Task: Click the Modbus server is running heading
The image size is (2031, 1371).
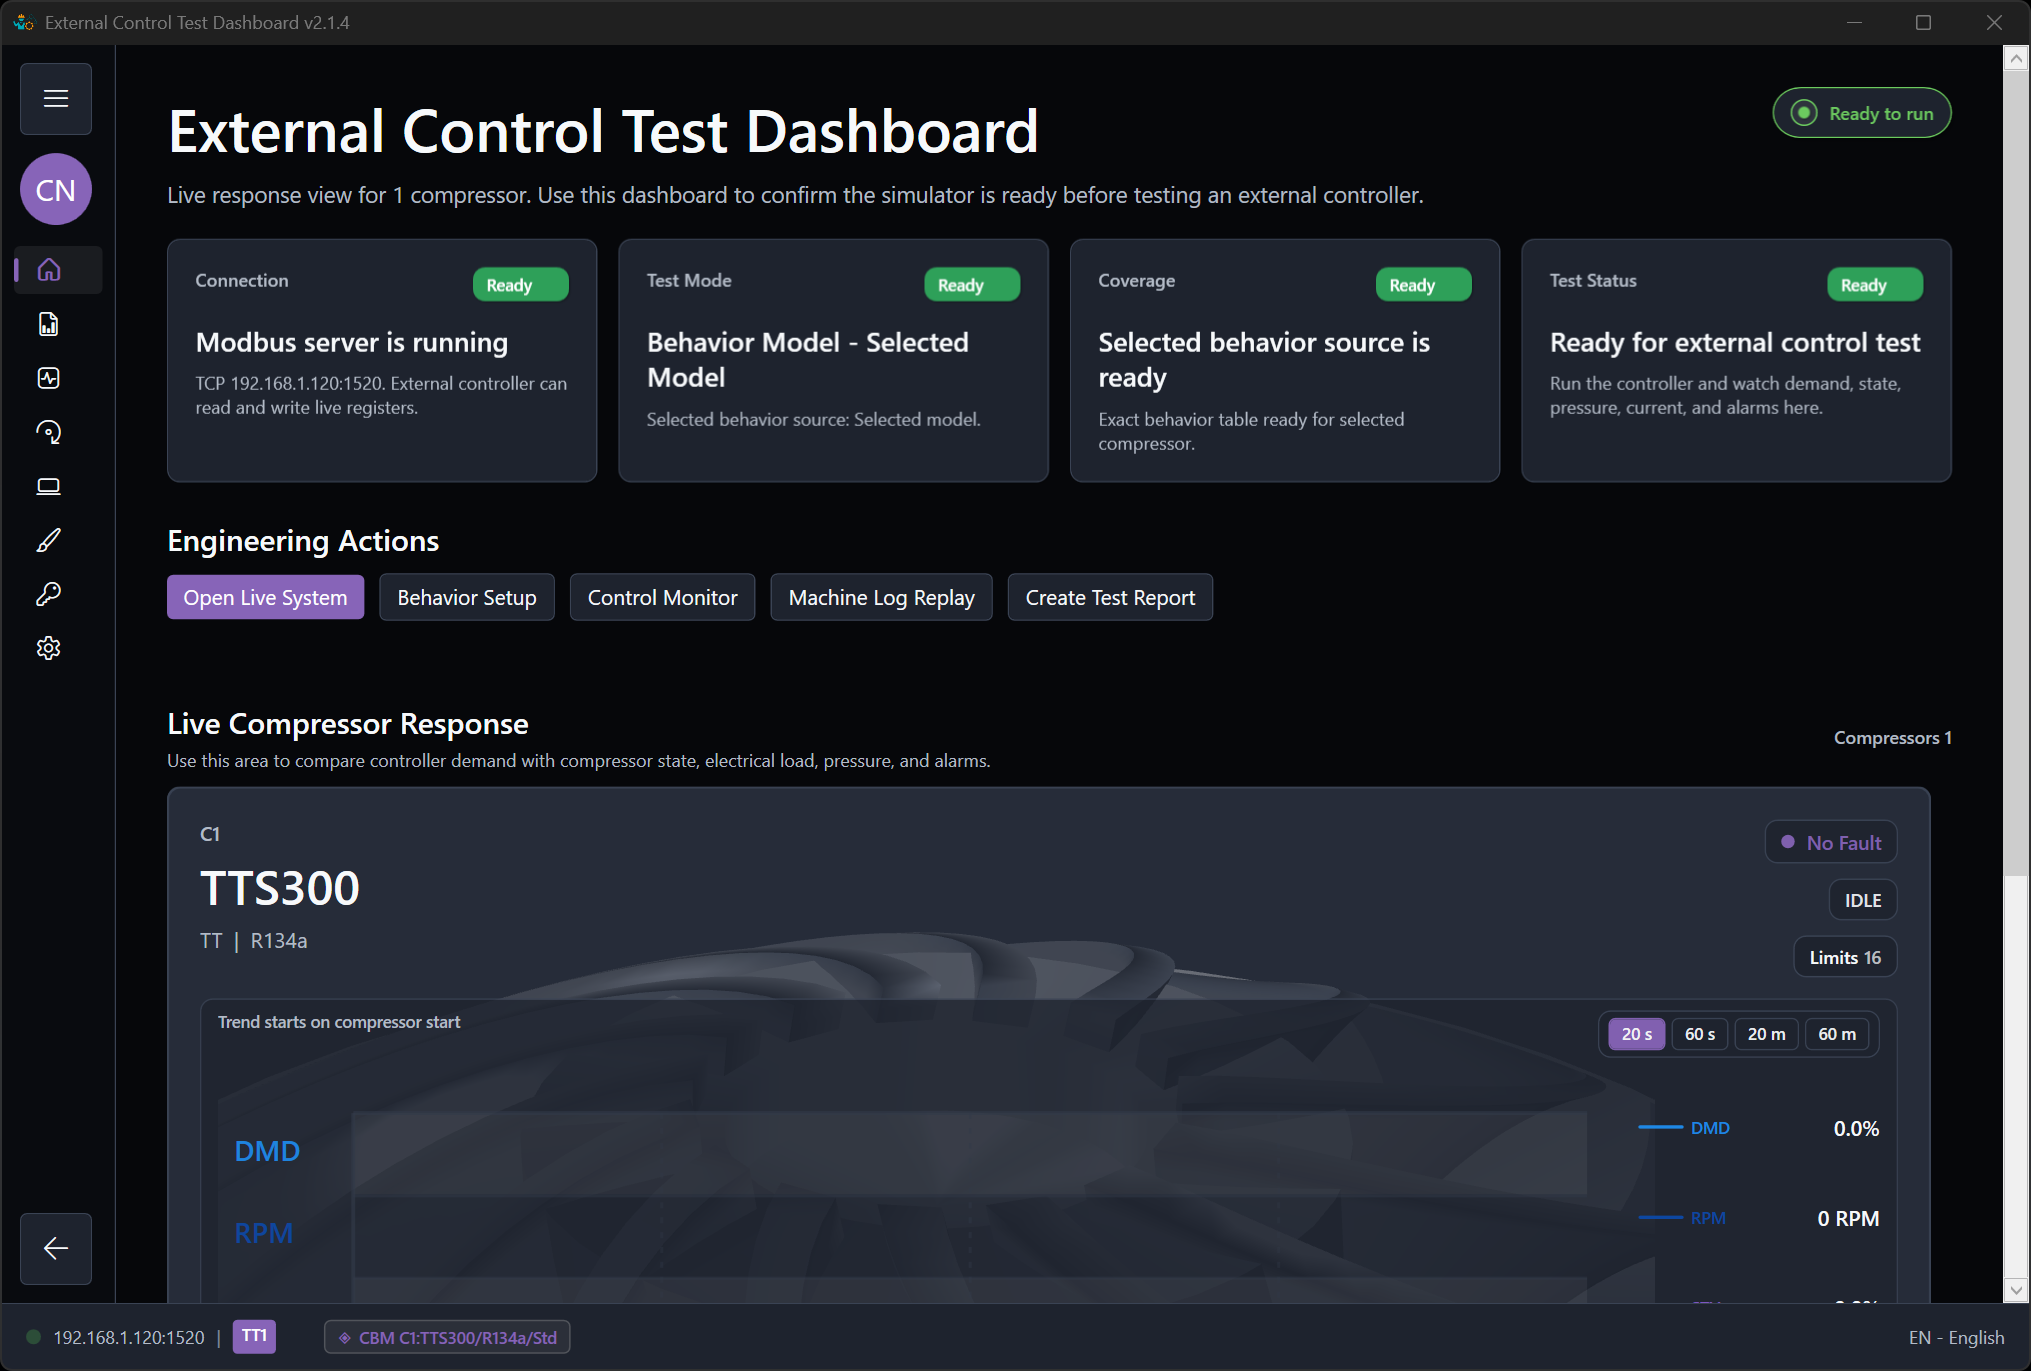Action: (352, 342)
